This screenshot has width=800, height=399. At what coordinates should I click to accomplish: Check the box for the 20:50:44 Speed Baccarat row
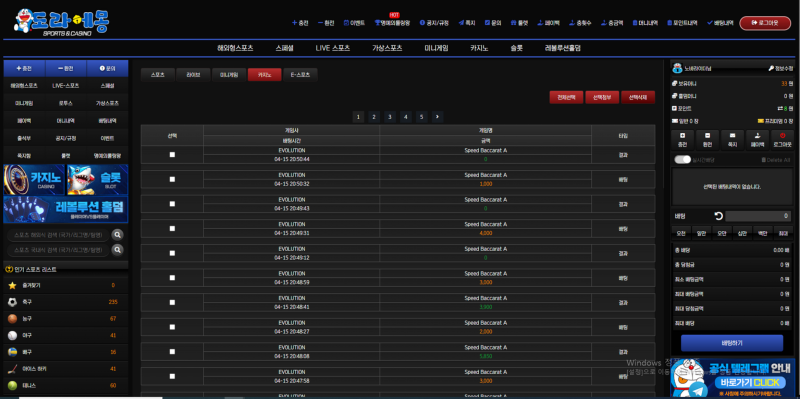pyautogui.click(x=172, y=155)
